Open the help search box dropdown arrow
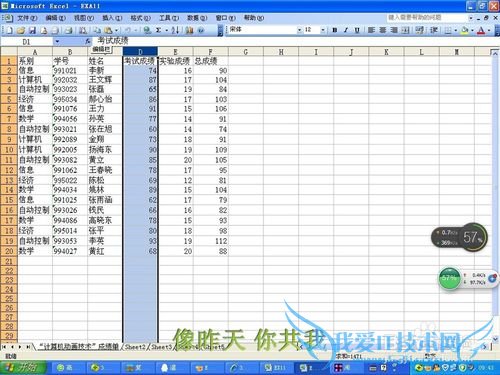The image size is (500, 375). [x=471, y=18]
